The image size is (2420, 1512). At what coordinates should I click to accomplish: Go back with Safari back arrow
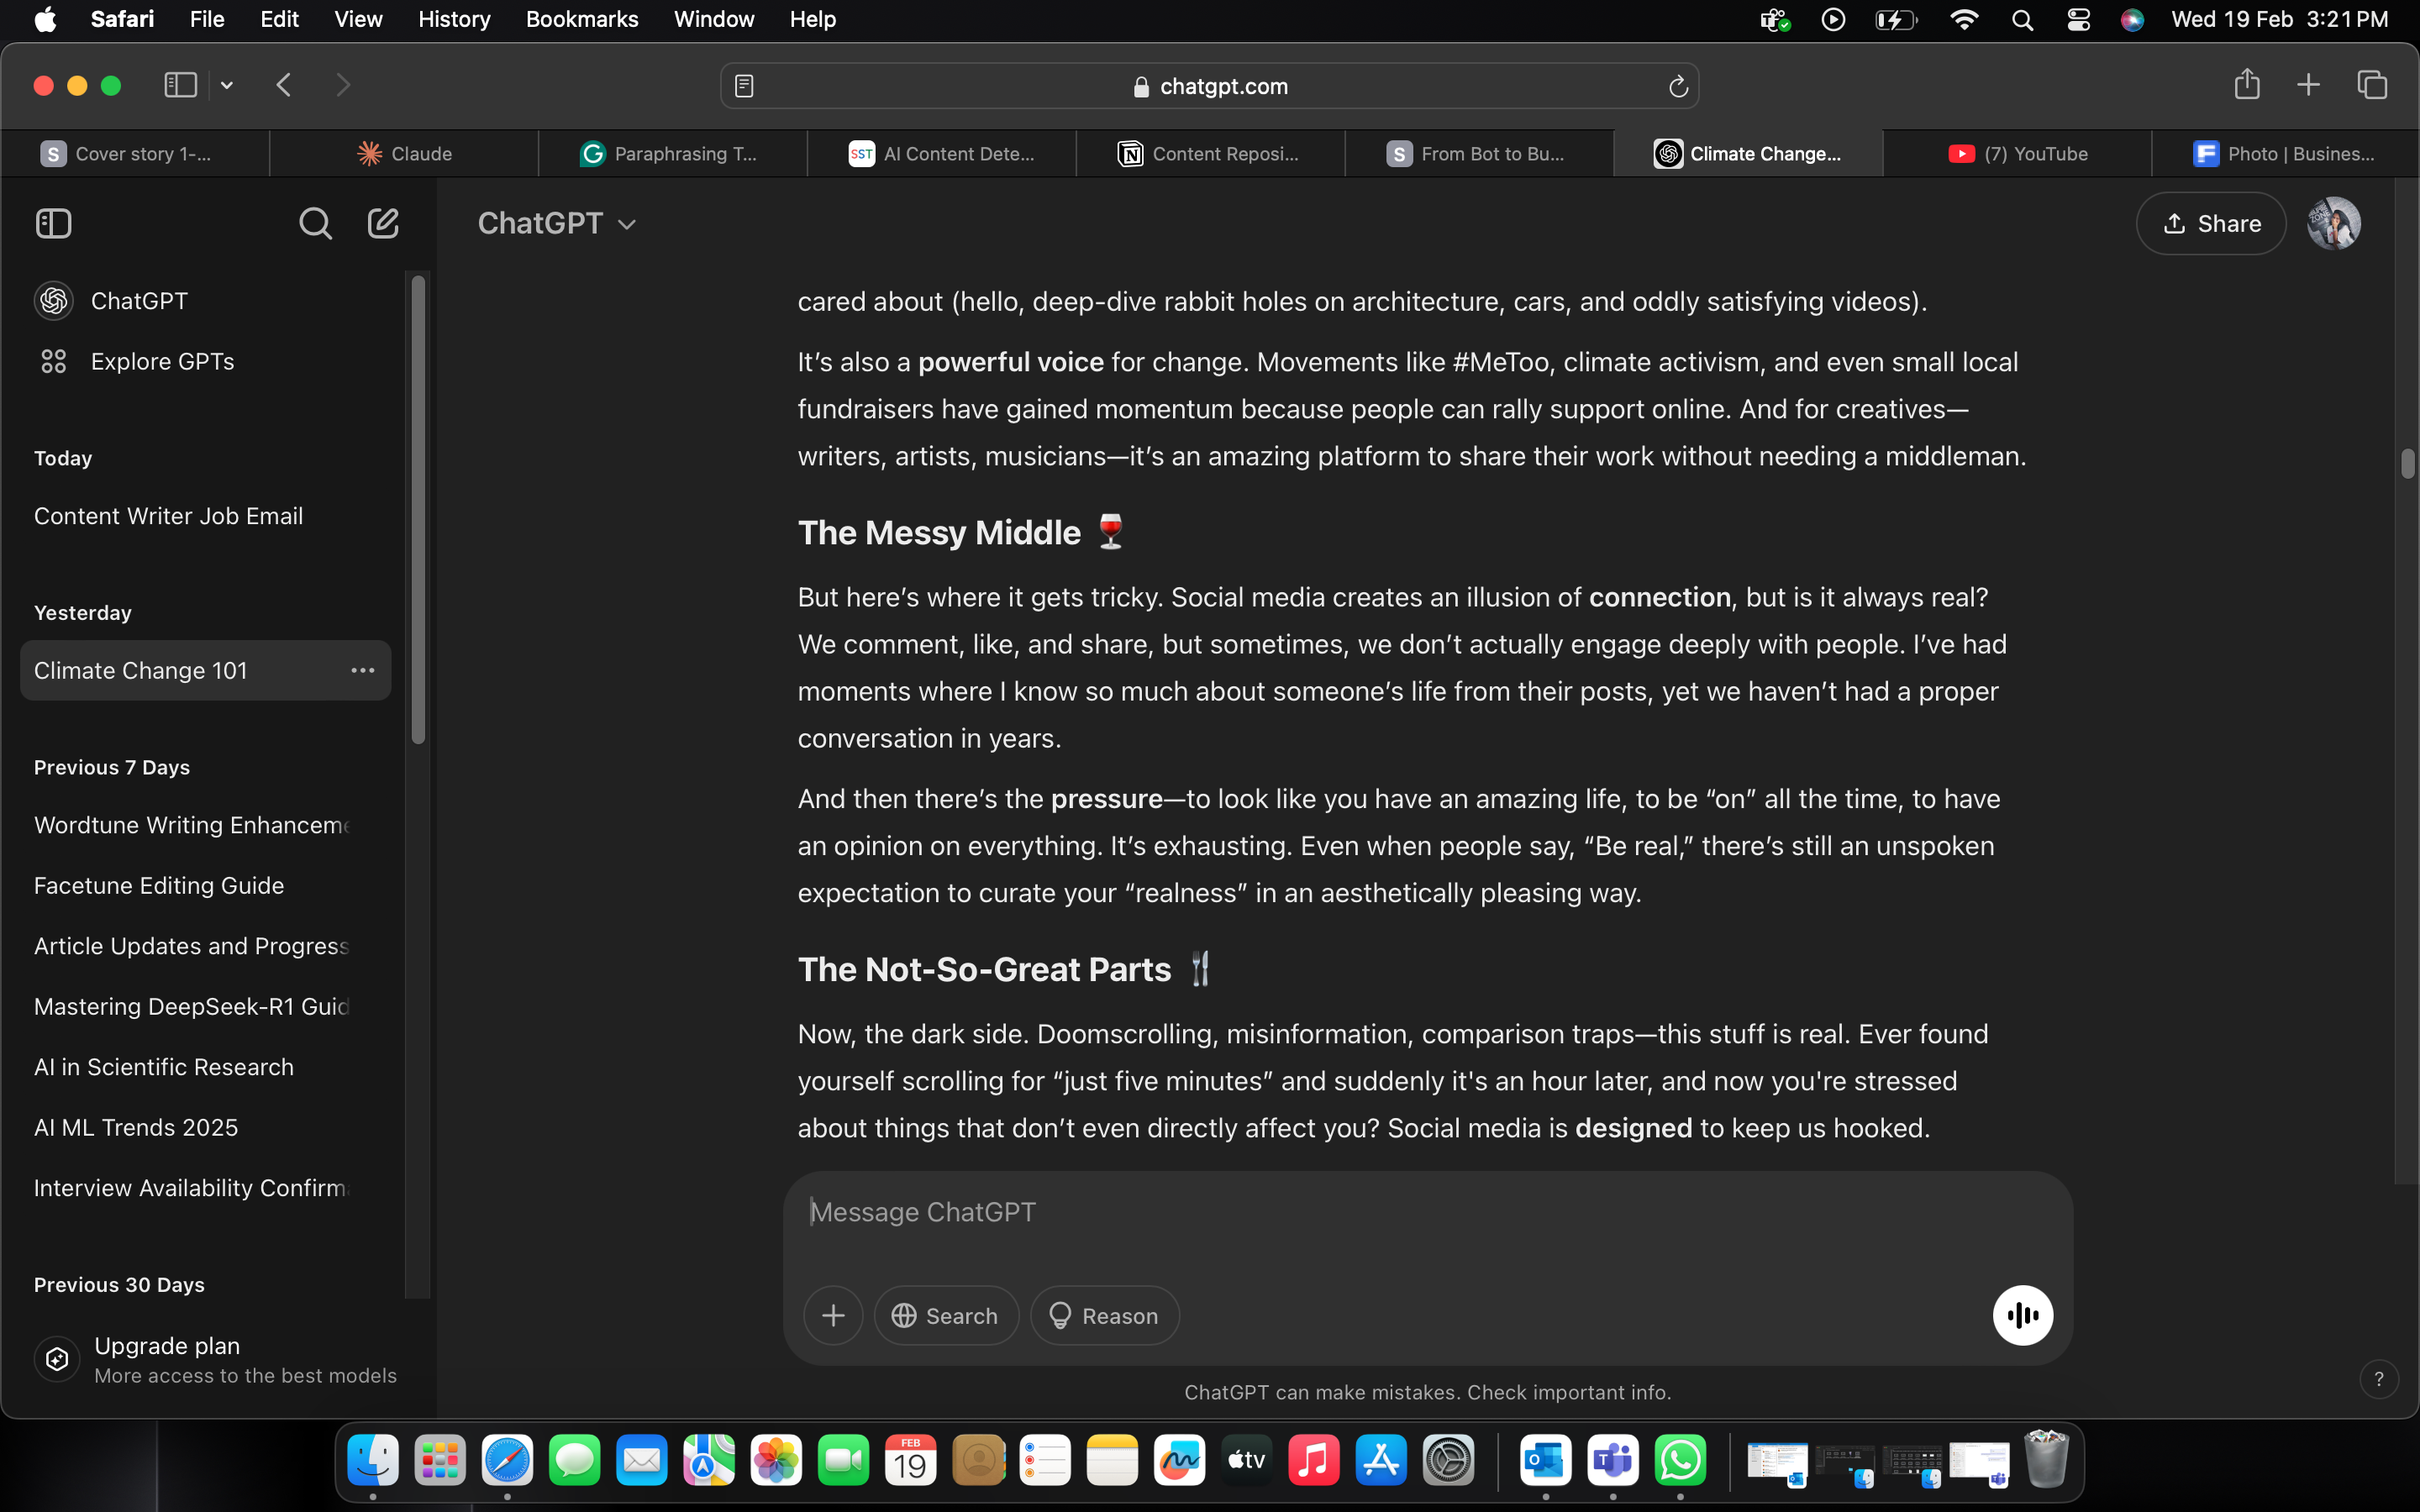(284, 85)
